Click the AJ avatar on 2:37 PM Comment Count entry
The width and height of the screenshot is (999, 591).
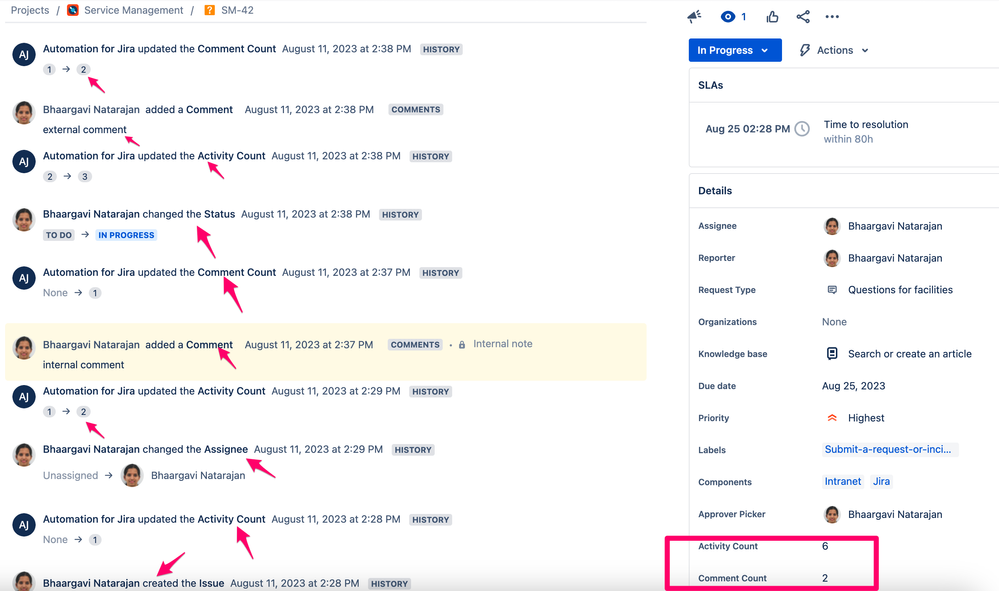point(24,278)
